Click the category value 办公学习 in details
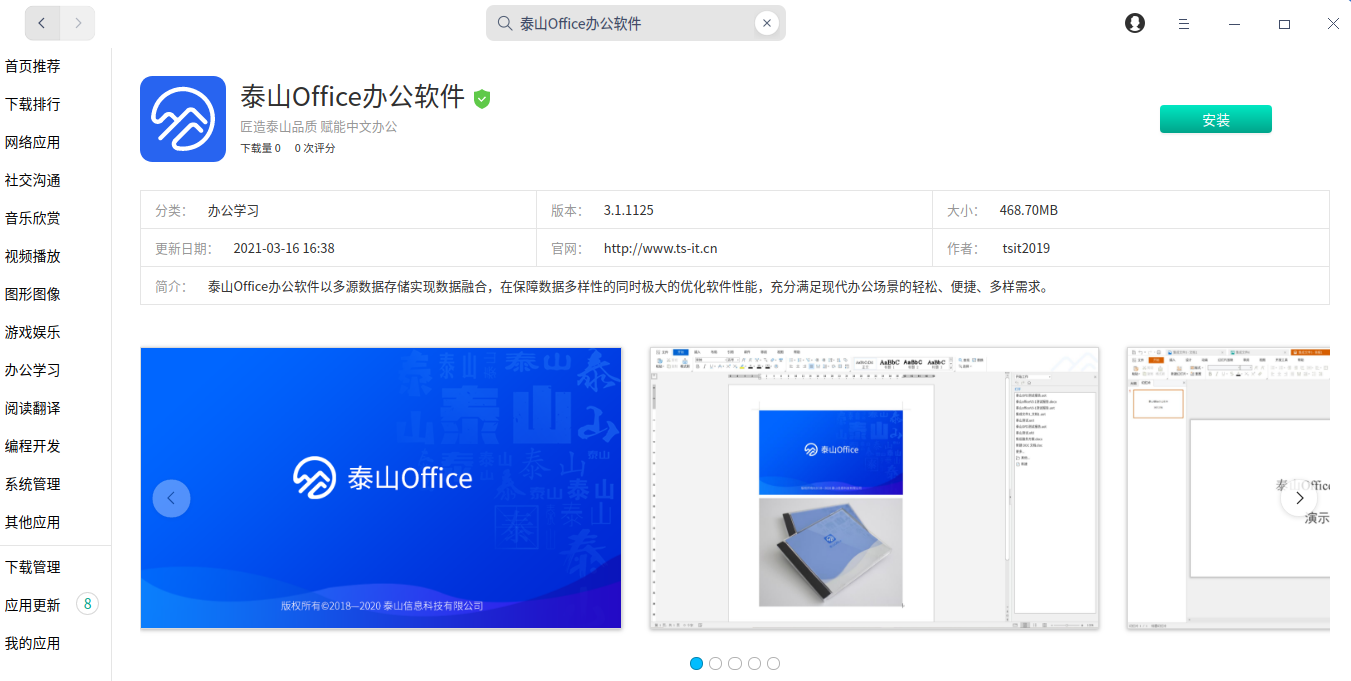 coord(234,210)
